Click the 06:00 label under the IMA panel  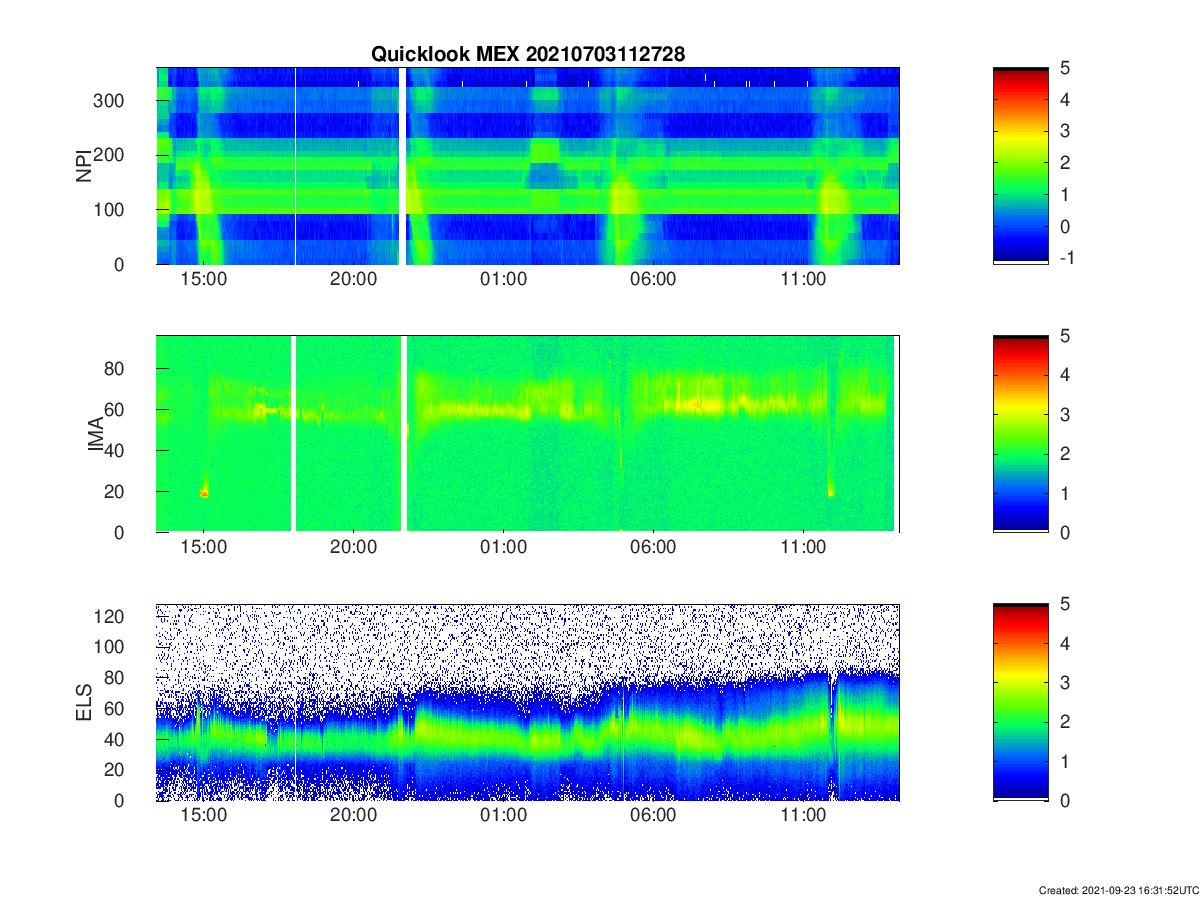tap(653, 549)
